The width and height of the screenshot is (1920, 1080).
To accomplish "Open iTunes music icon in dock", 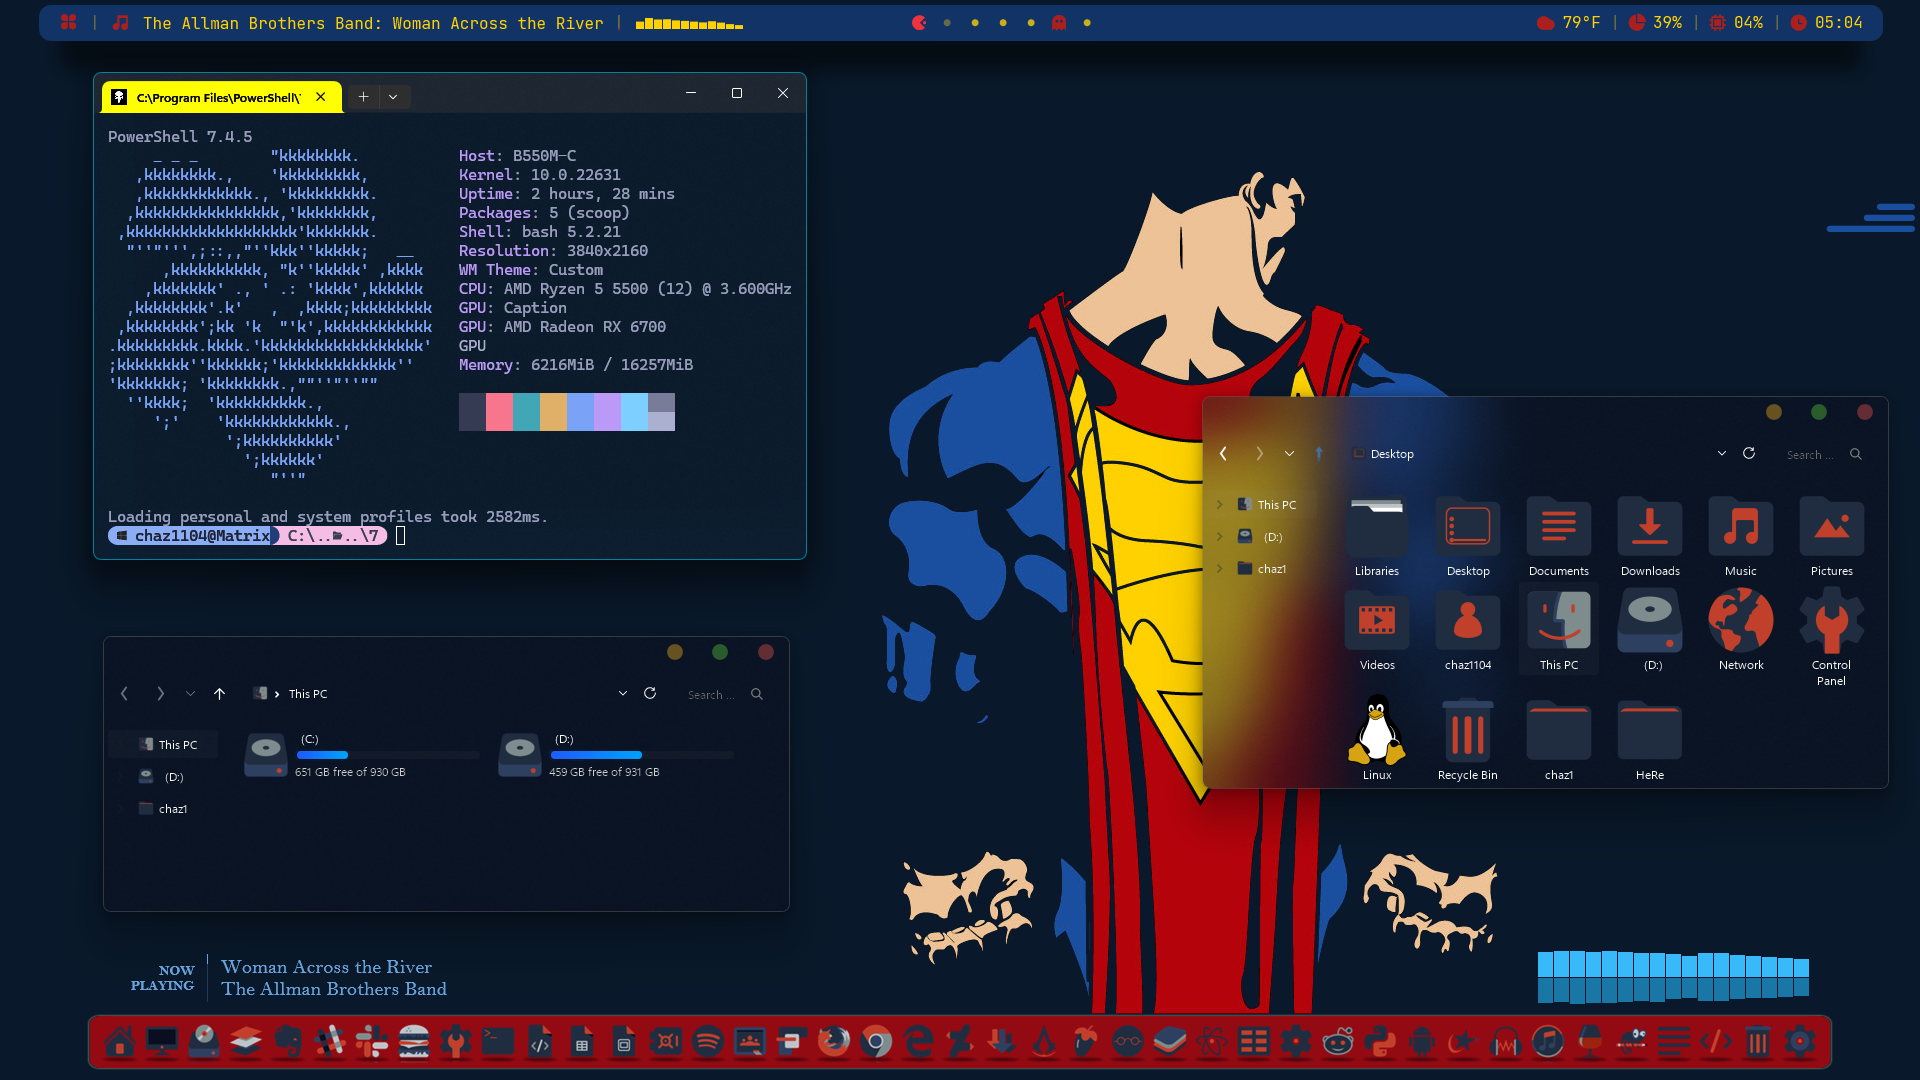I will tap(1548, 1042).
